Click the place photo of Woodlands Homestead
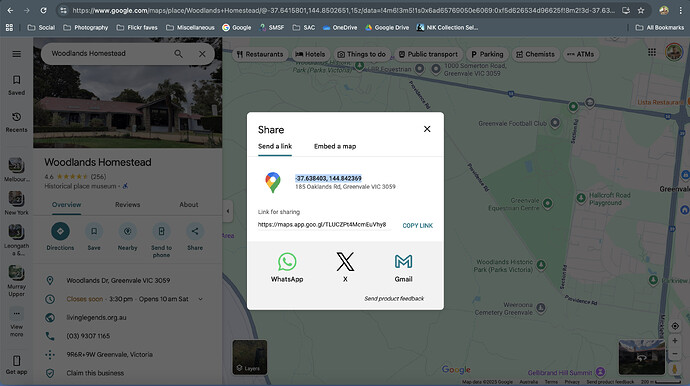Viewport: 690px width, 386px height. 128,93
